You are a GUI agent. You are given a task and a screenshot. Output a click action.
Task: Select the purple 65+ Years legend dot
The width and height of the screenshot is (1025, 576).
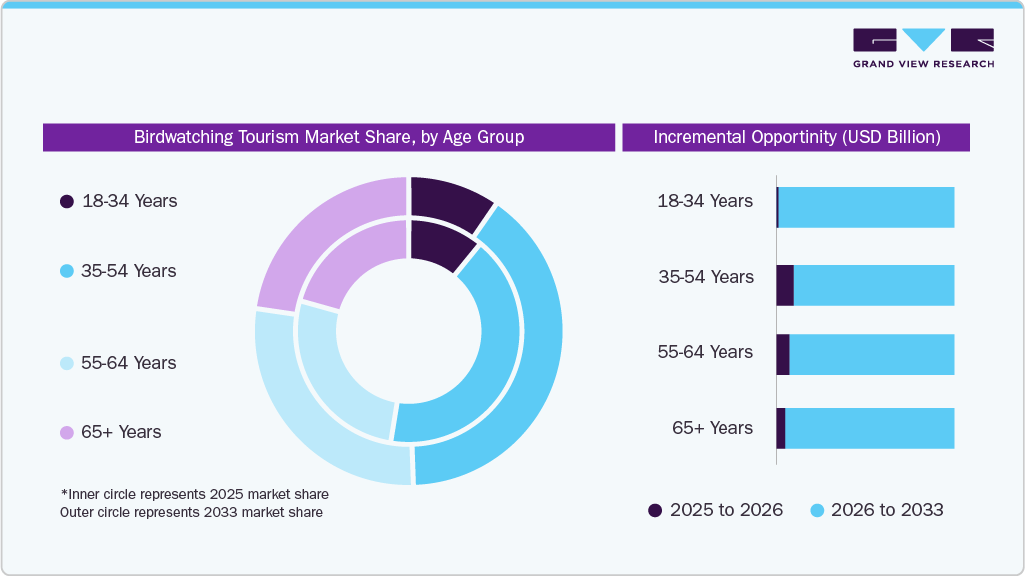[66, 432]
